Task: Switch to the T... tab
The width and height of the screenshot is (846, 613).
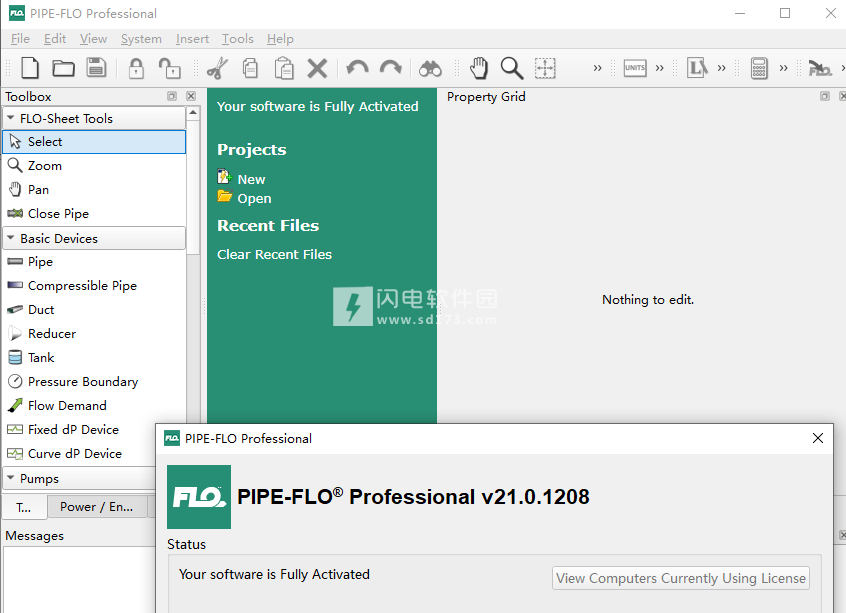Action: [x=24, y=507]
